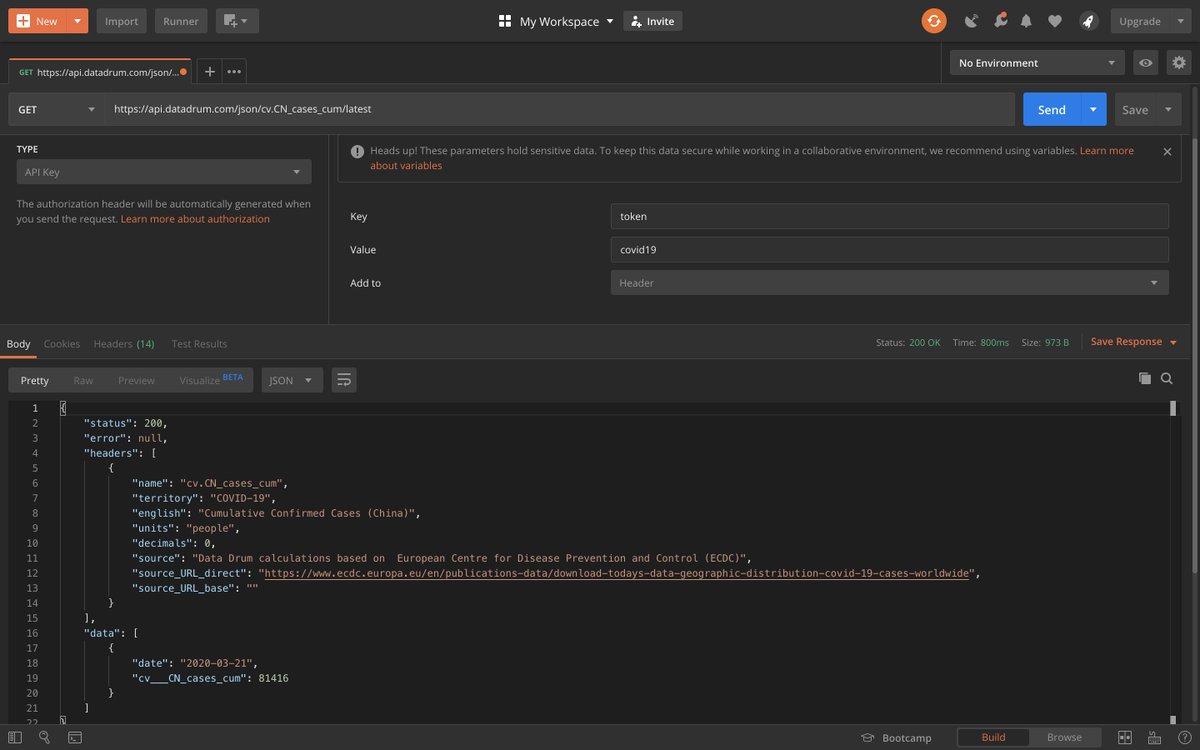Open the tab options three-dots menu

pyautogui.click(x=234, y=71)
